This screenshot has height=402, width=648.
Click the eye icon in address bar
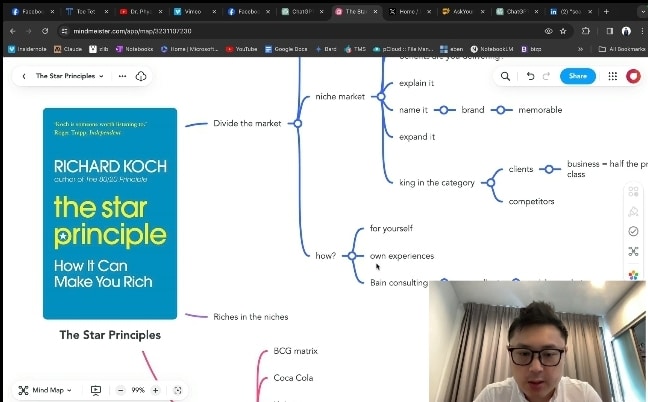pos(548,31)
